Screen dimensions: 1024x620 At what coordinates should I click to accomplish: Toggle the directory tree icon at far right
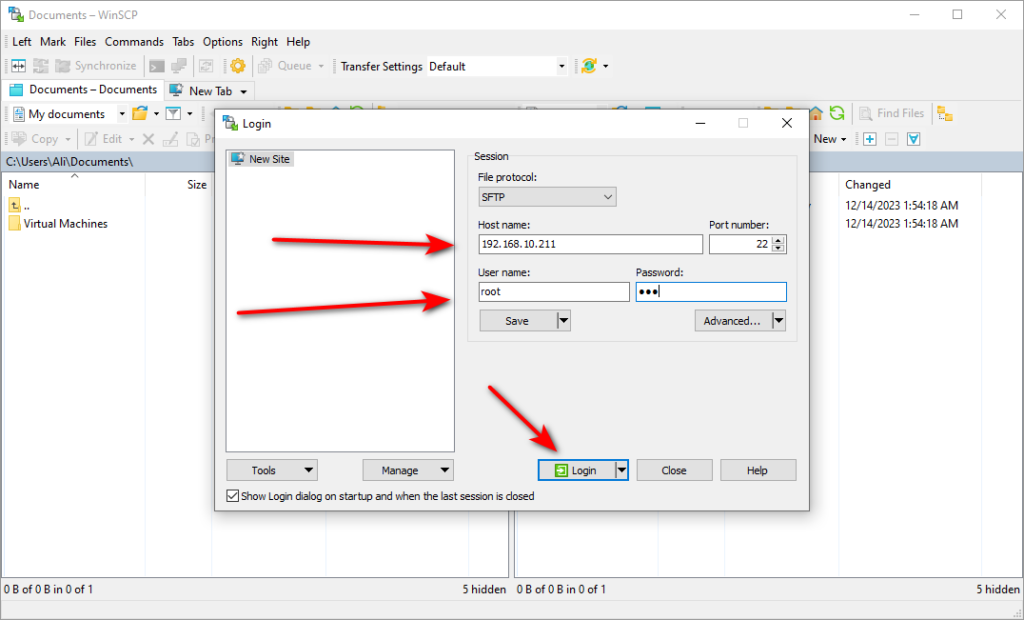[x=944, y=114]
